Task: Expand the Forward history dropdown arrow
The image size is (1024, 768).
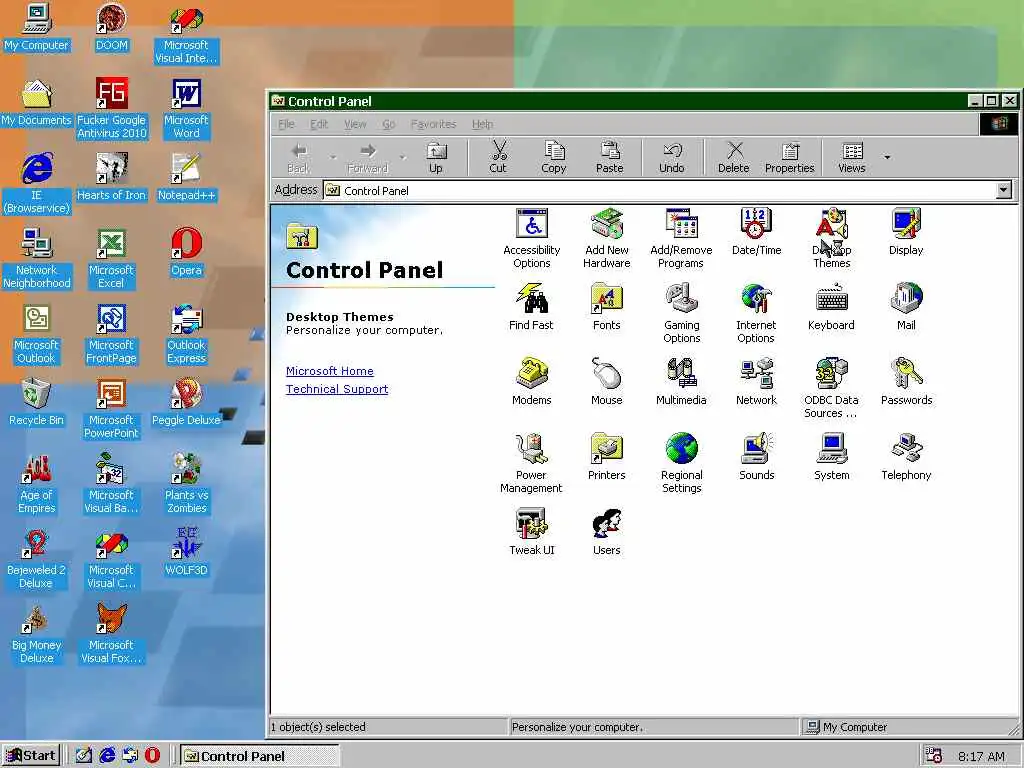Action: (402, 157)
